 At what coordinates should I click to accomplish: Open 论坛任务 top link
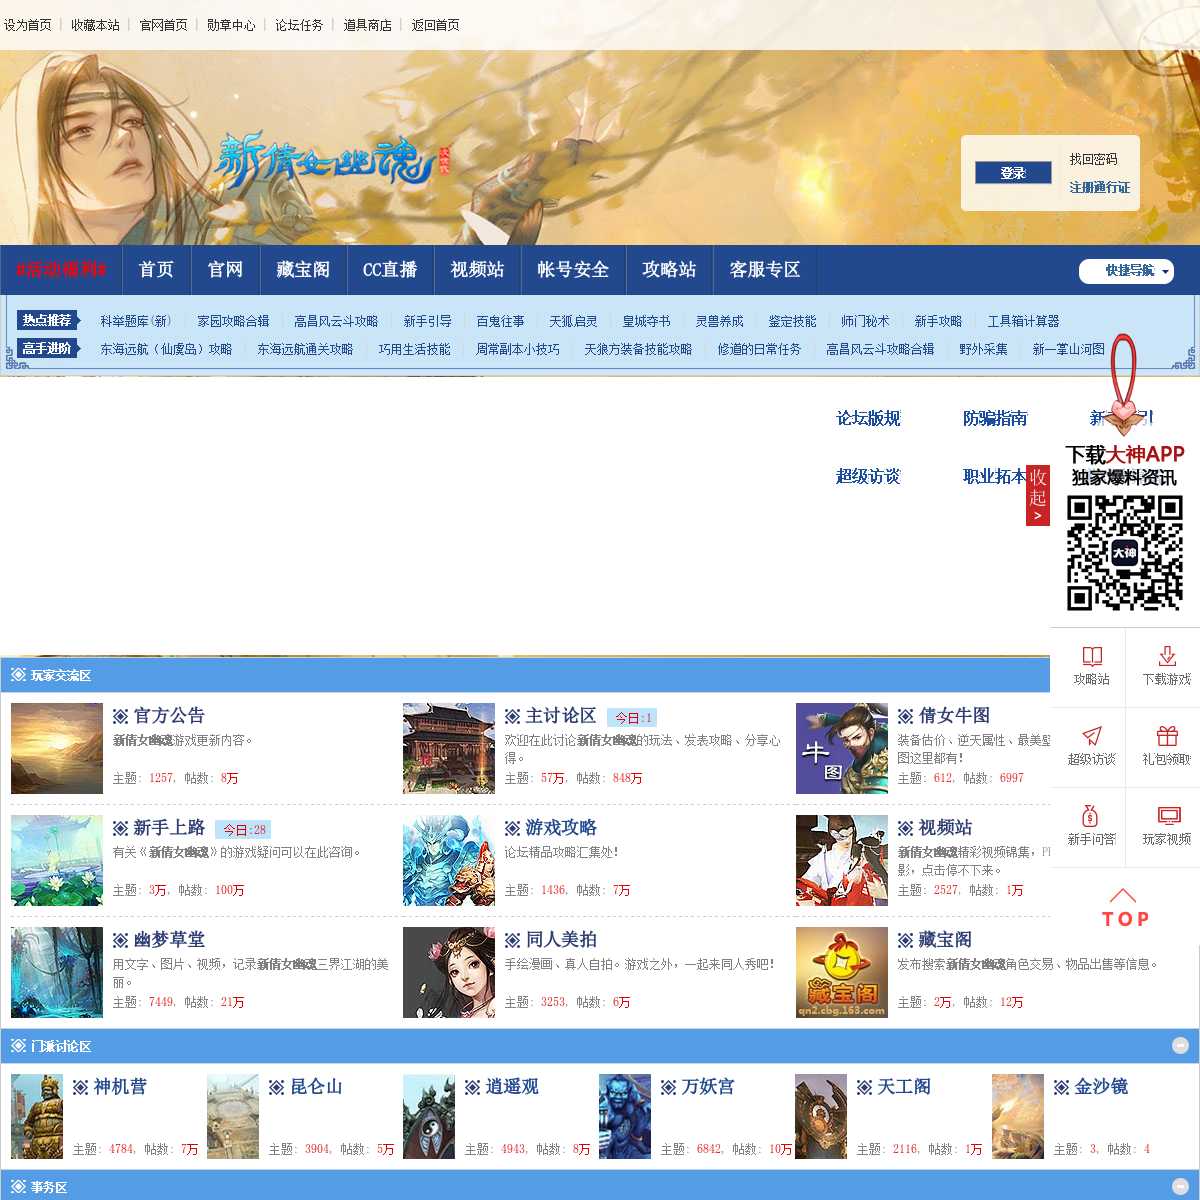pyautogui.click(x=299, y=25)
